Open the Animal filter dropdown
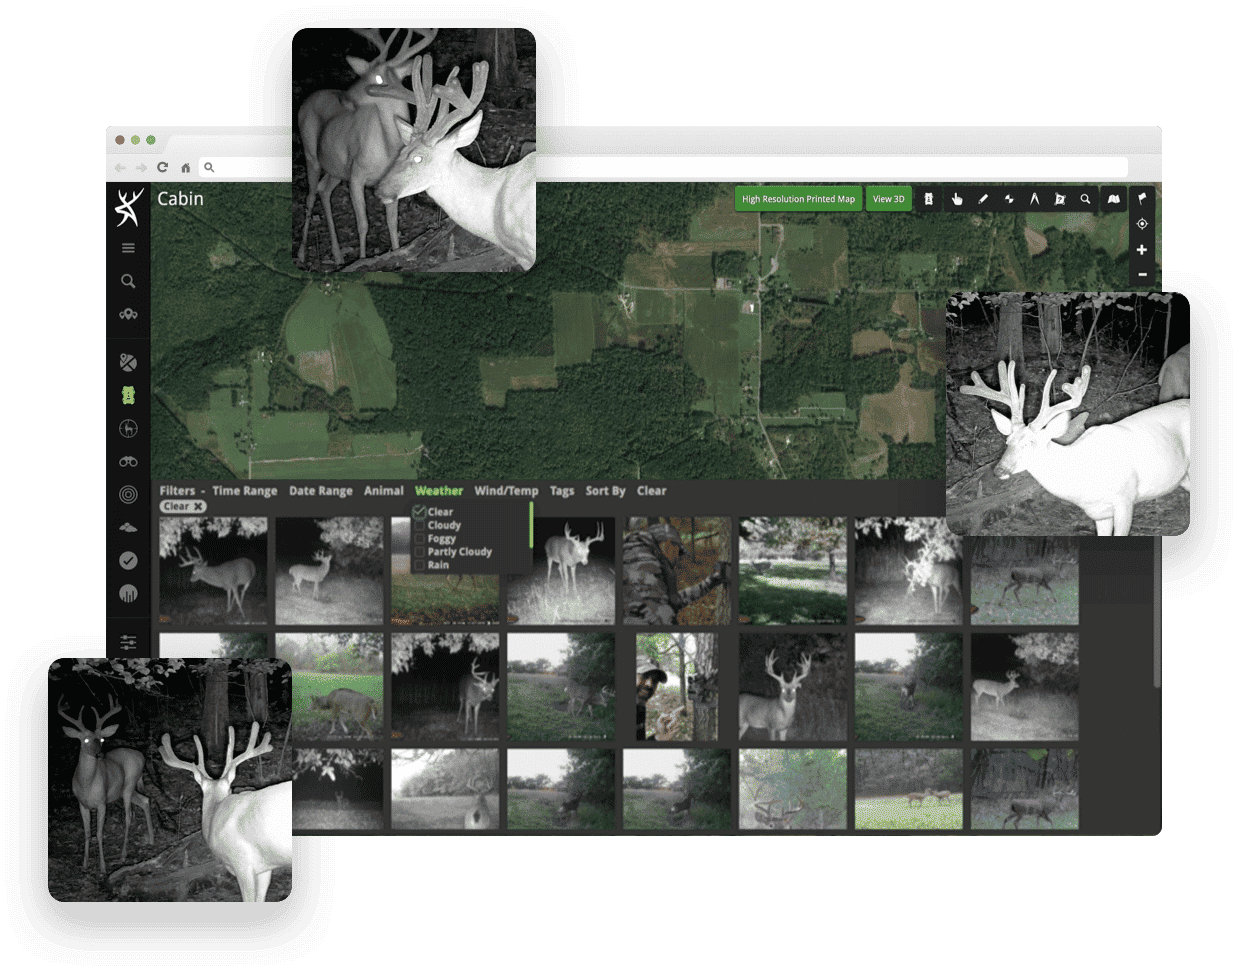The image size is (1238, 970). coord(384,491)
